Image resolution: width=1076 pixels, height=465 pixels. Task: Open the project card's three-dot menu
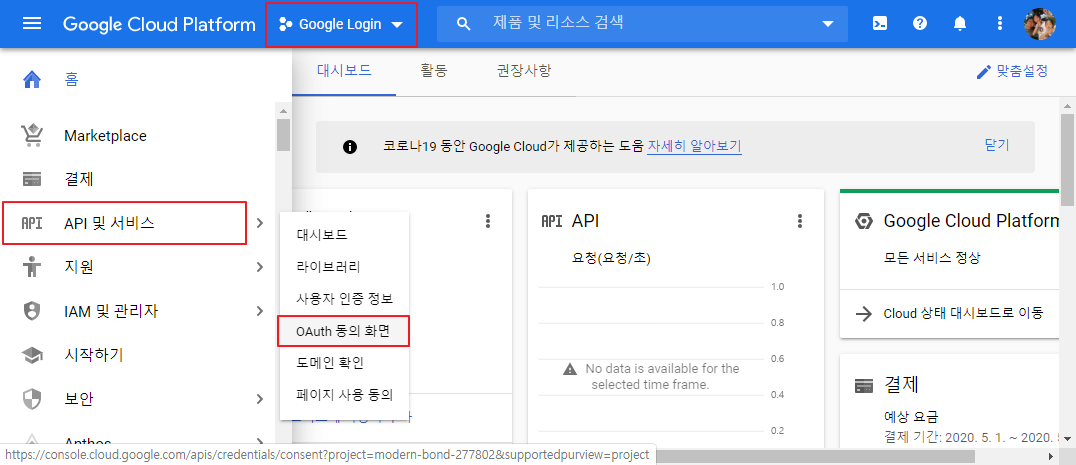point(488,221)
